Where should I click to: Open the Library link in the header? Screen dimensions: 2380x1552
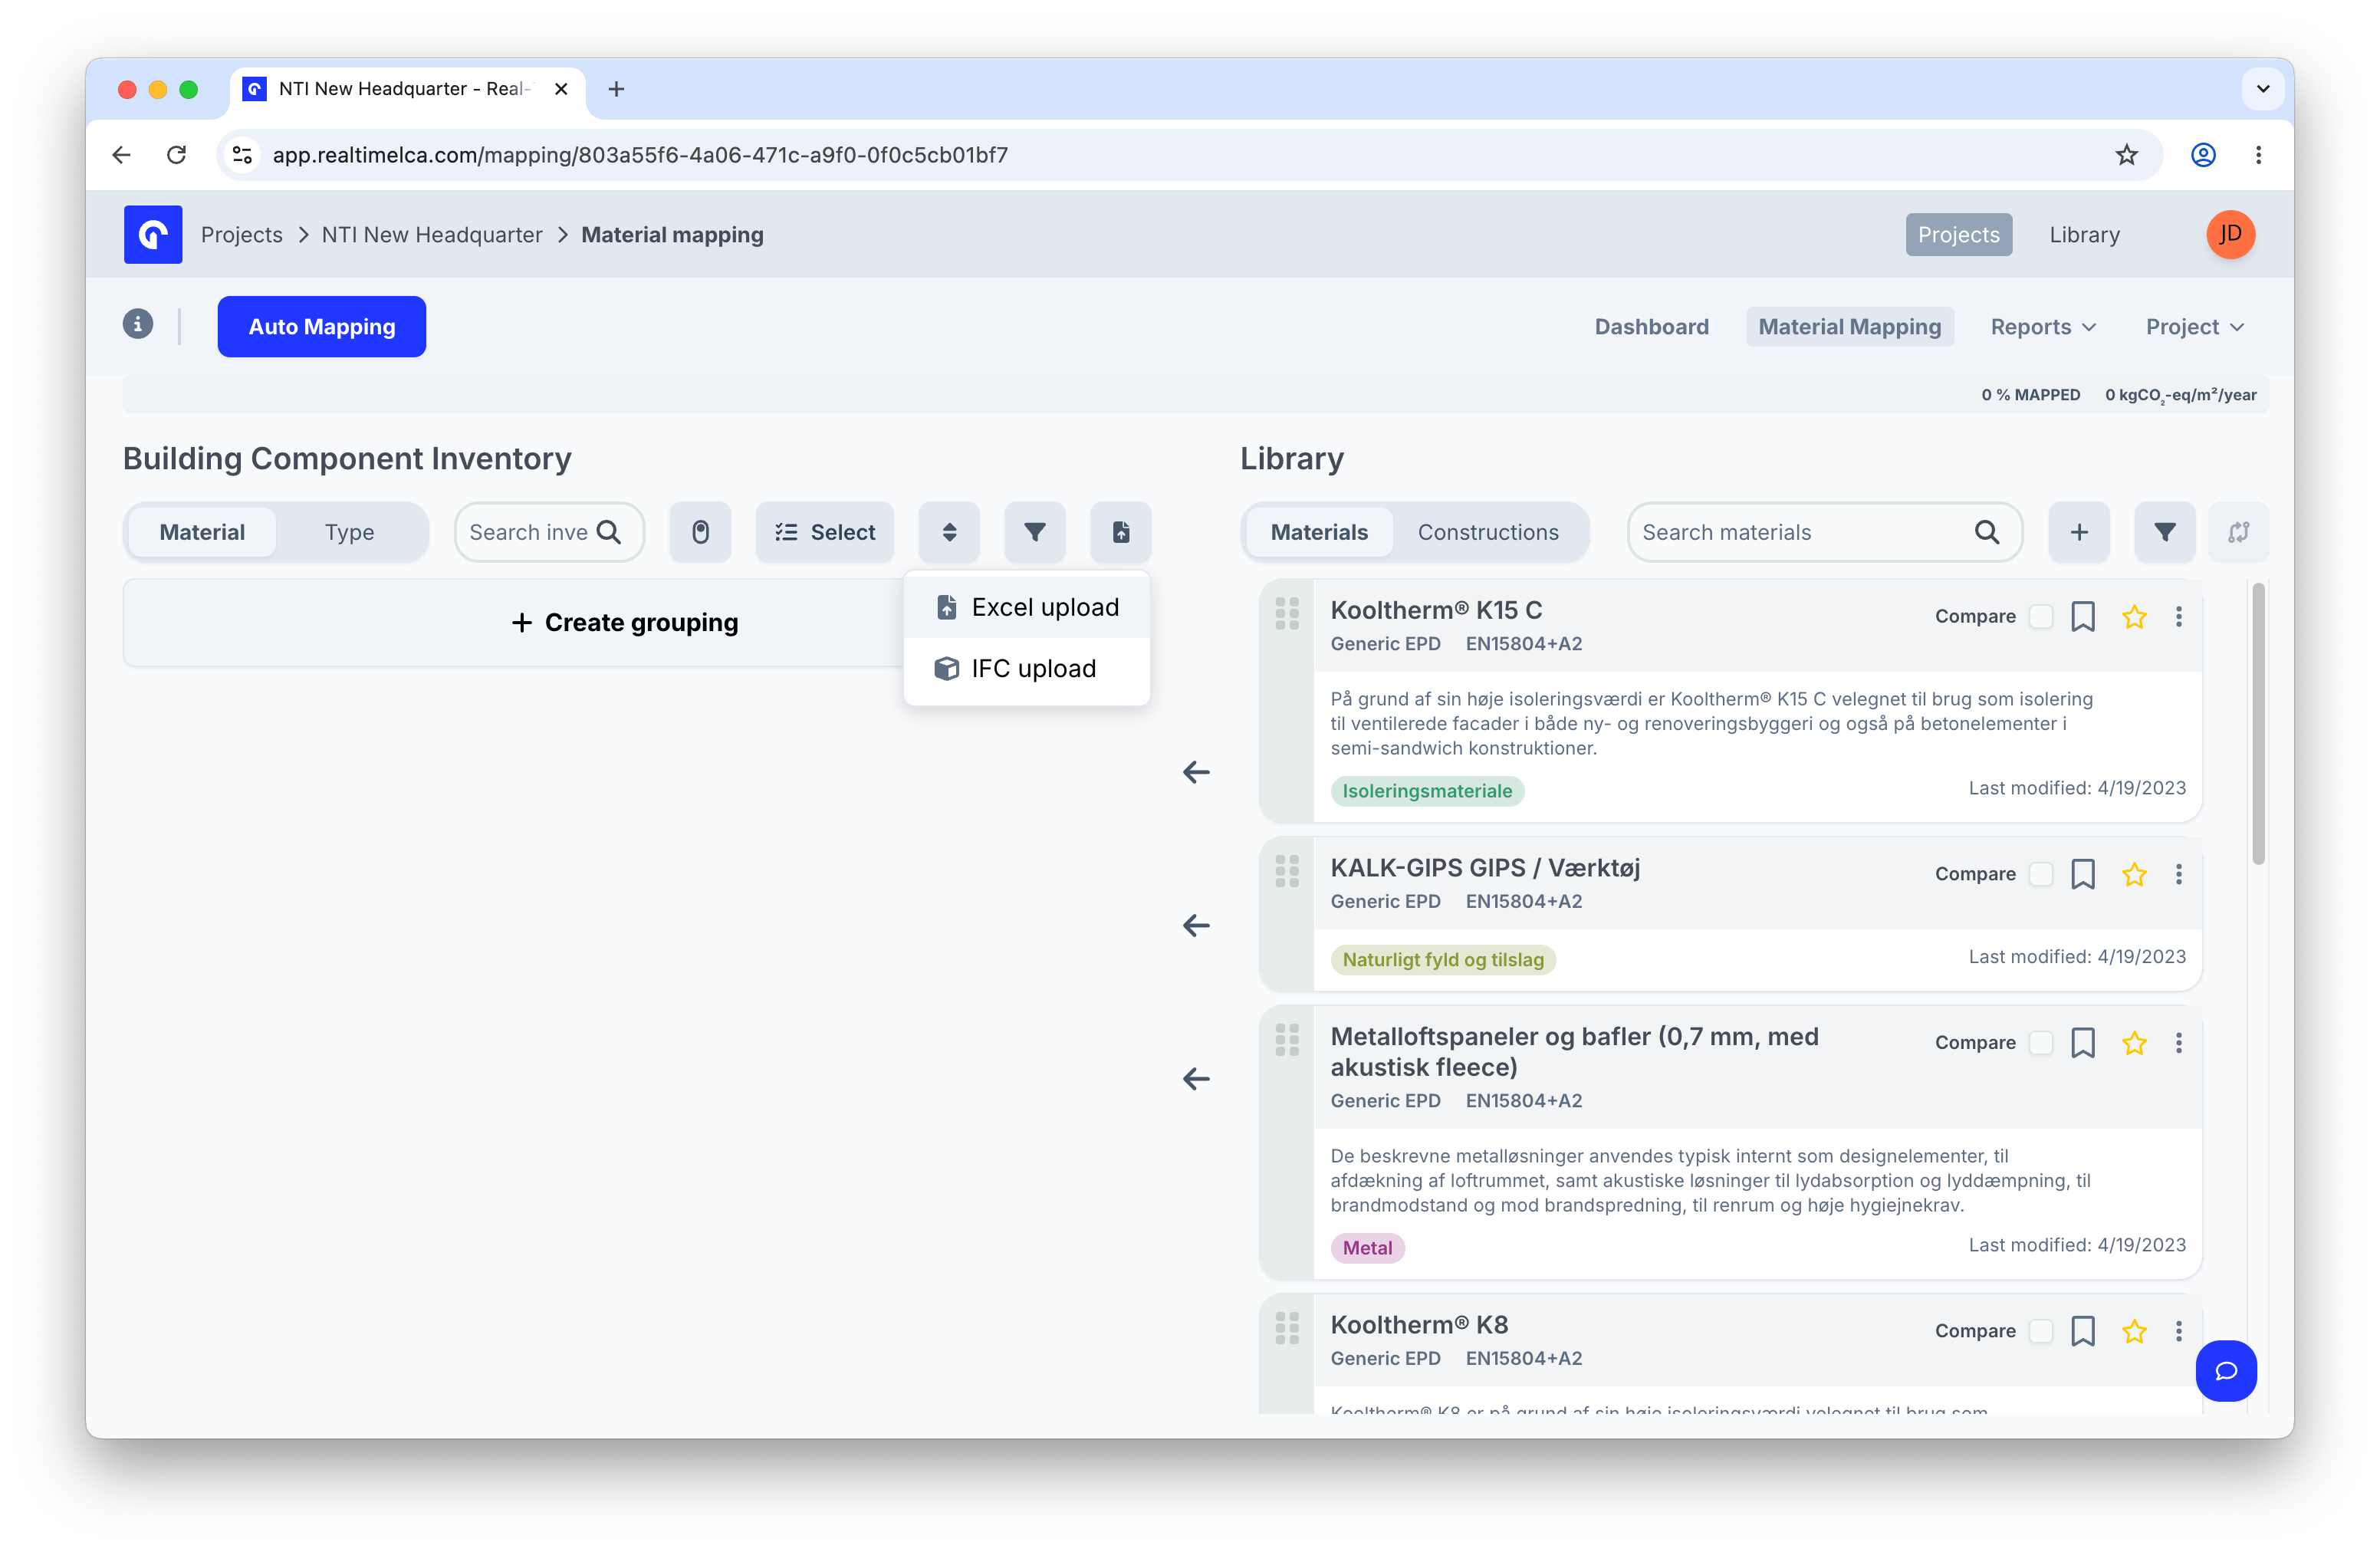click(x=2084, y=234)
